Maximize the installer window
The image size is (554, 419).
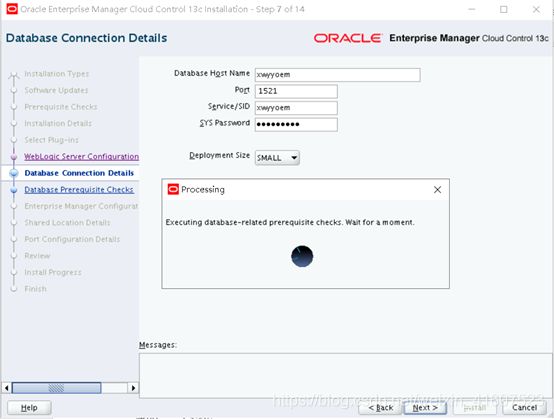pos(503,9)
